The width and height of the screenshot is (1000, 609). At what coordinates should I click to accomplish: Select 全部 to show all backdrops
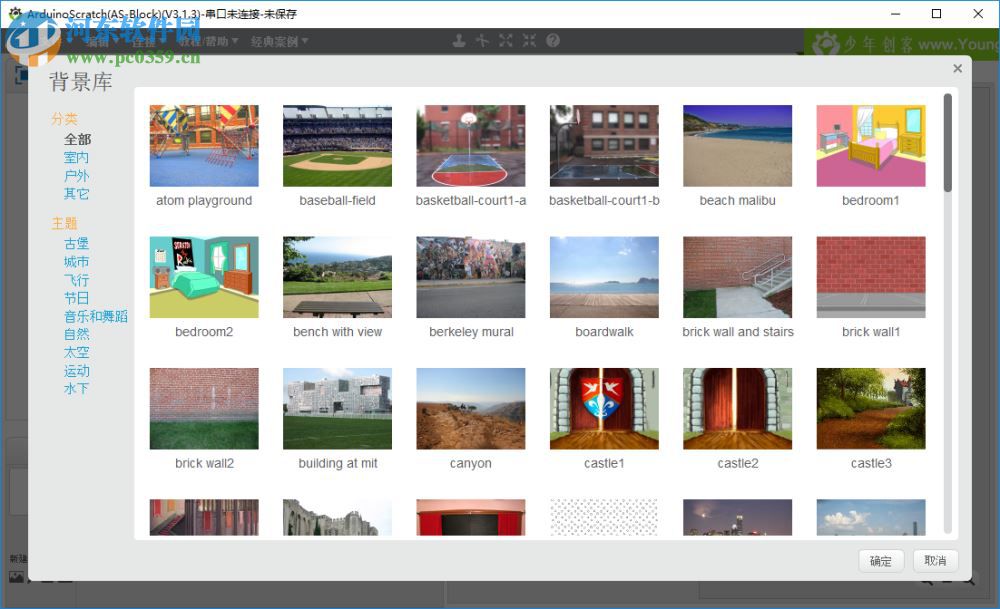(x=77, y=140)
